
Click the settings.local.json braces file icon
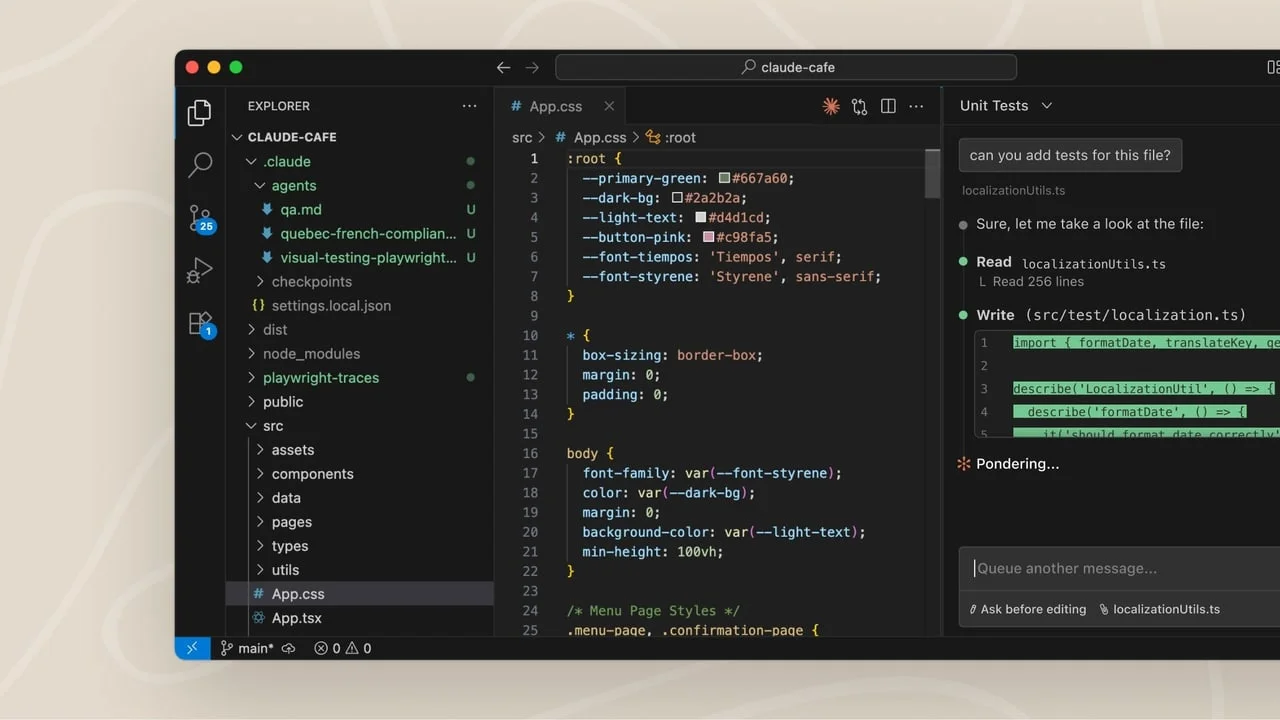point(258,306)
